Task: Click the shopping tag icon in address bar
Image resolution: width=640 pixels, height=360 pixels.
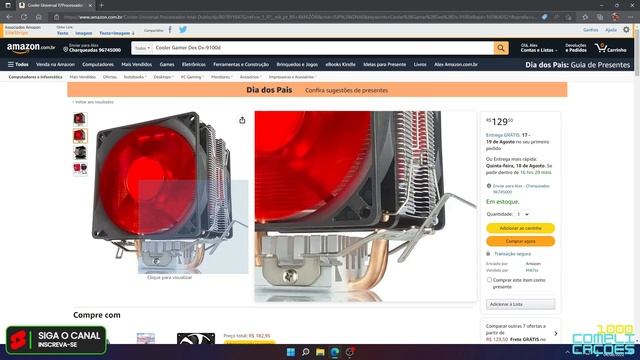Action: [544, 17]
